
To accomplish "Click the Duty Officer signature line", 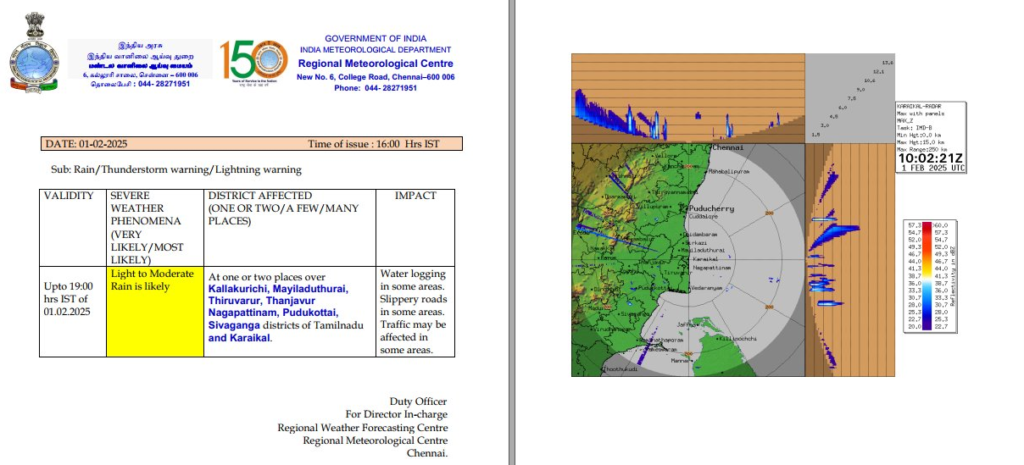I will 418,401.
